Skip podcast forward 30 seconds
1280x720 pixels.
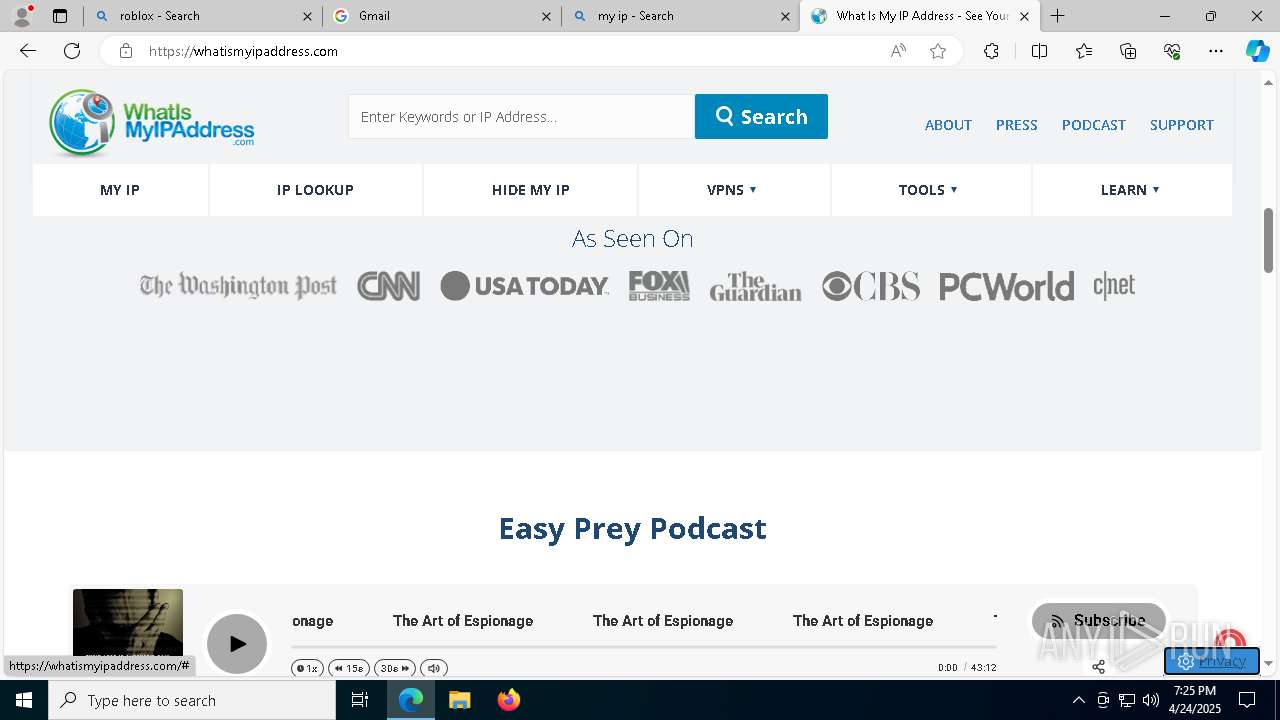[x=395, y=668]
